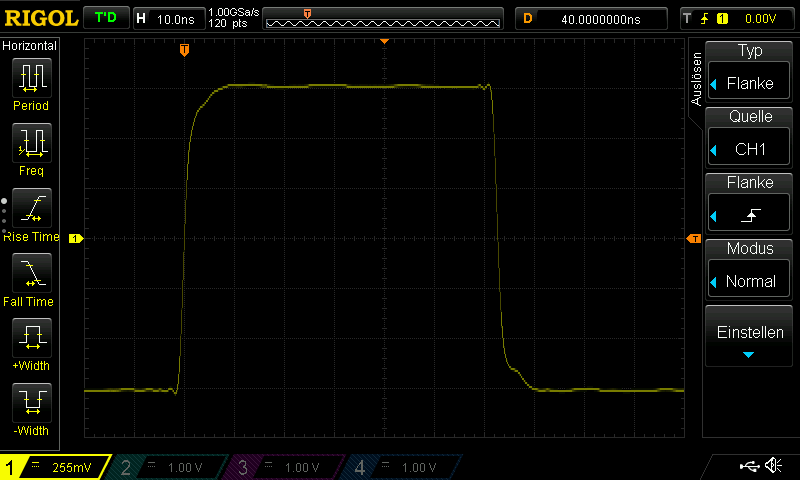Click the waveform memory overview bar

(383, 19)
